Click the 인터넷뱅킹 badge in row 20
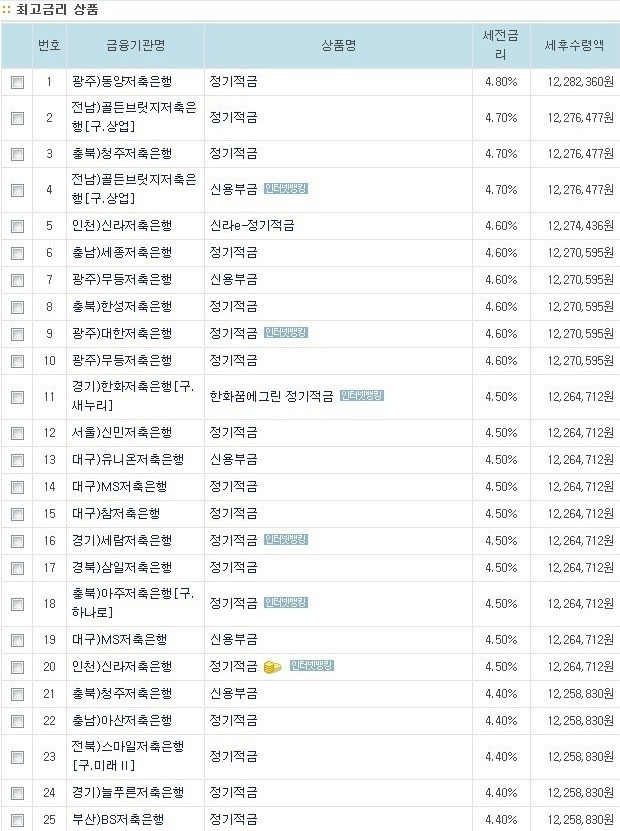This screenshot has width=620, height=831. pyautogui.click(x=312, y=666)
